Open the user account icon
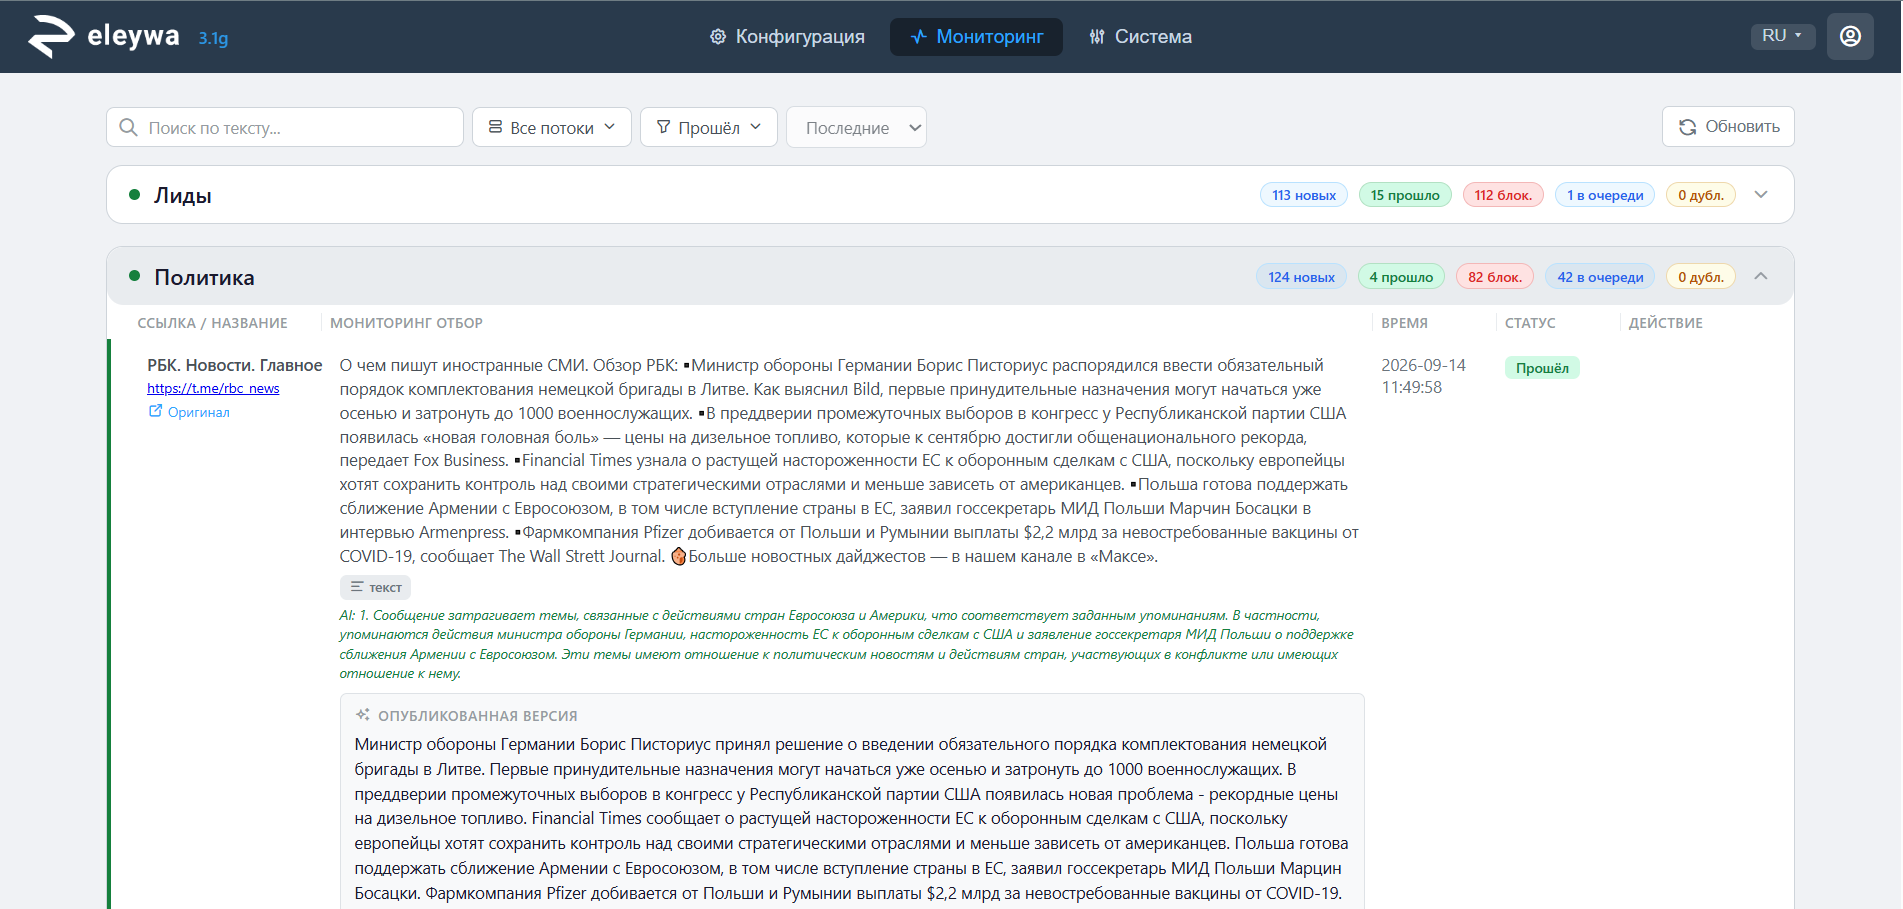Image resolution: width=1903 pixels, height=909 pixels. [x=1850, y=36]
